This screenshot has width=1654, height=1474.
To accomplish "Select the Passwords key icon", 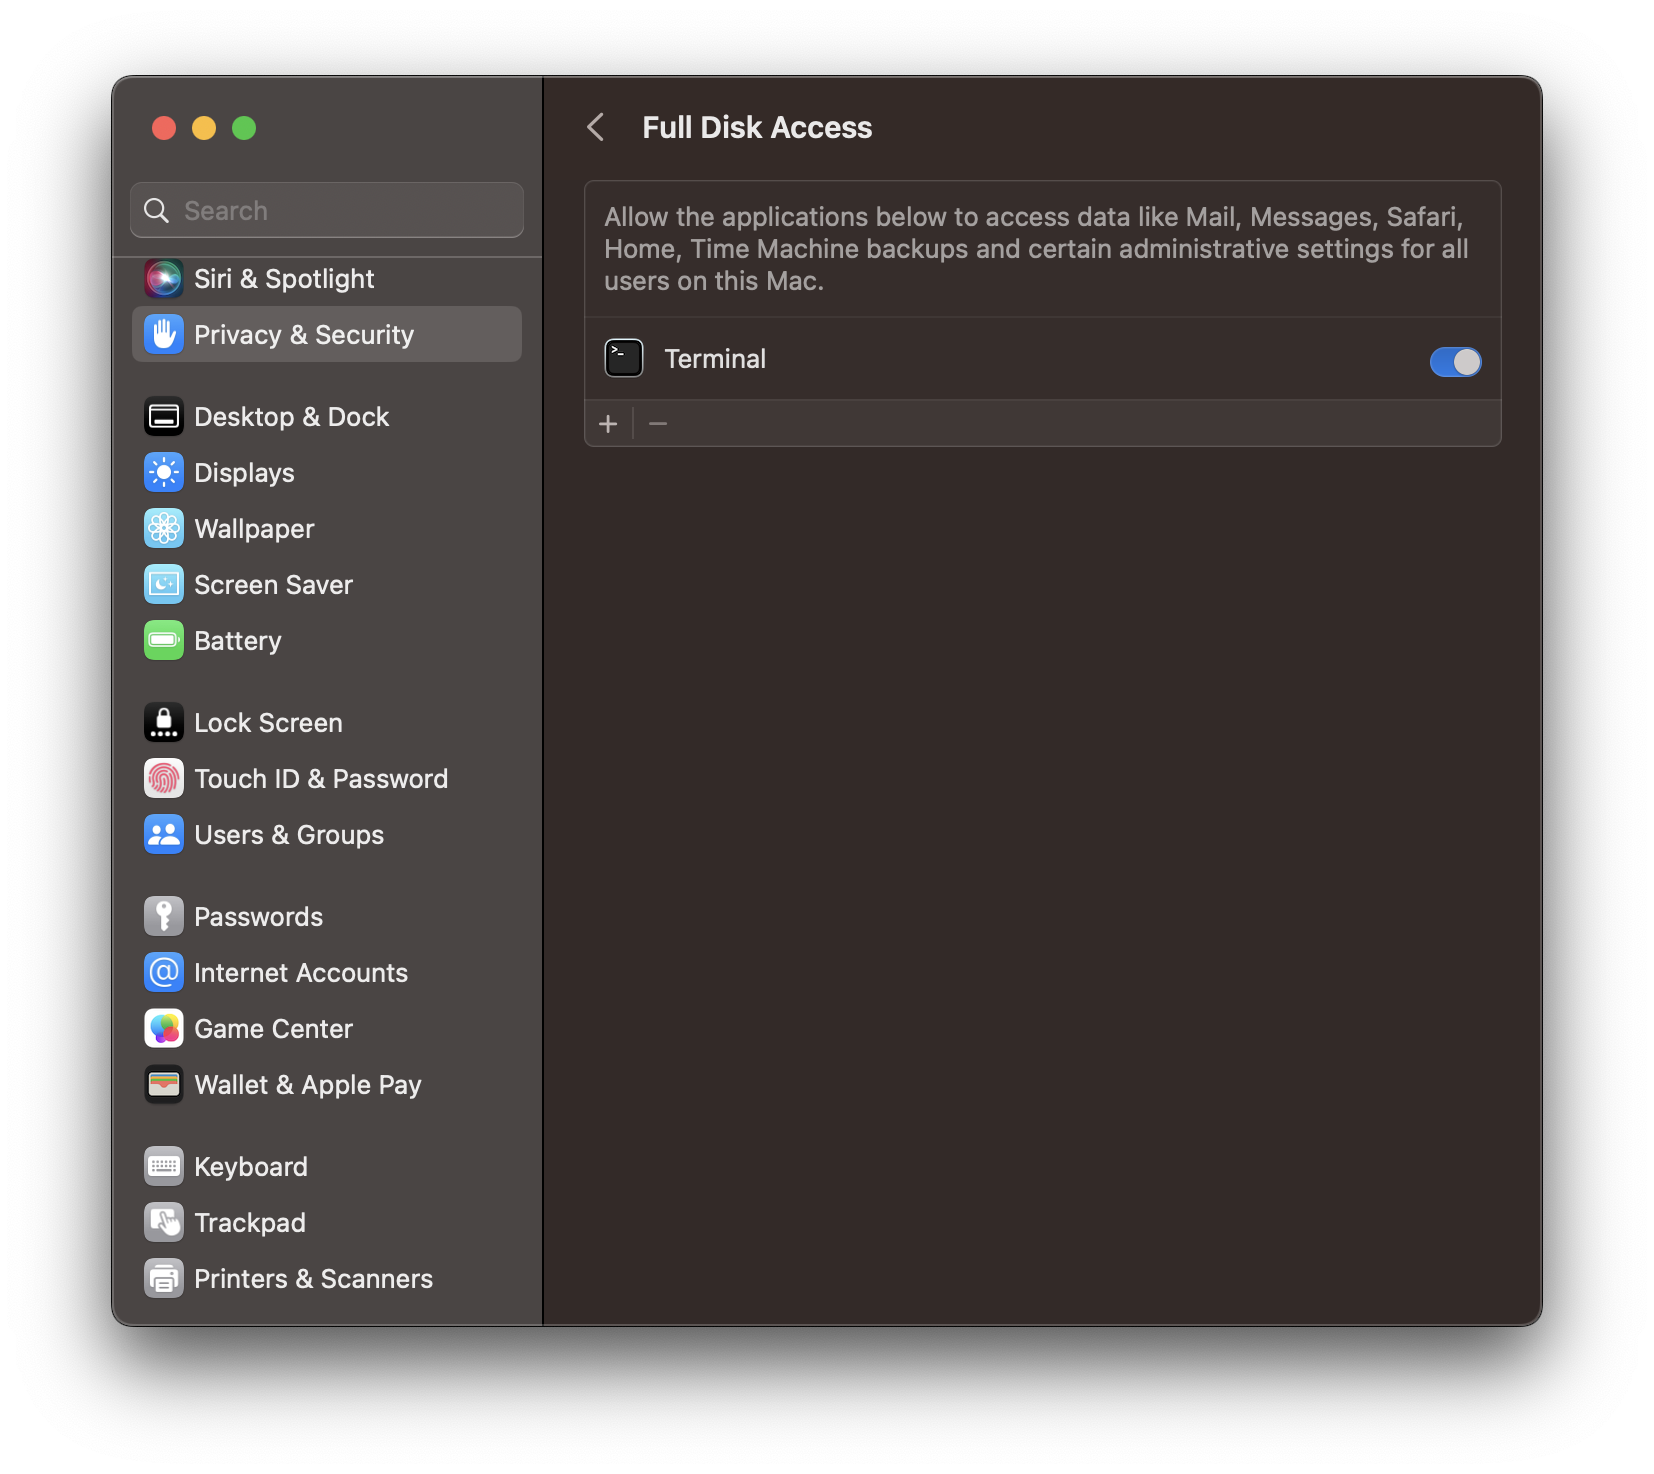I will pyautogui.click(x=163, y=915).
